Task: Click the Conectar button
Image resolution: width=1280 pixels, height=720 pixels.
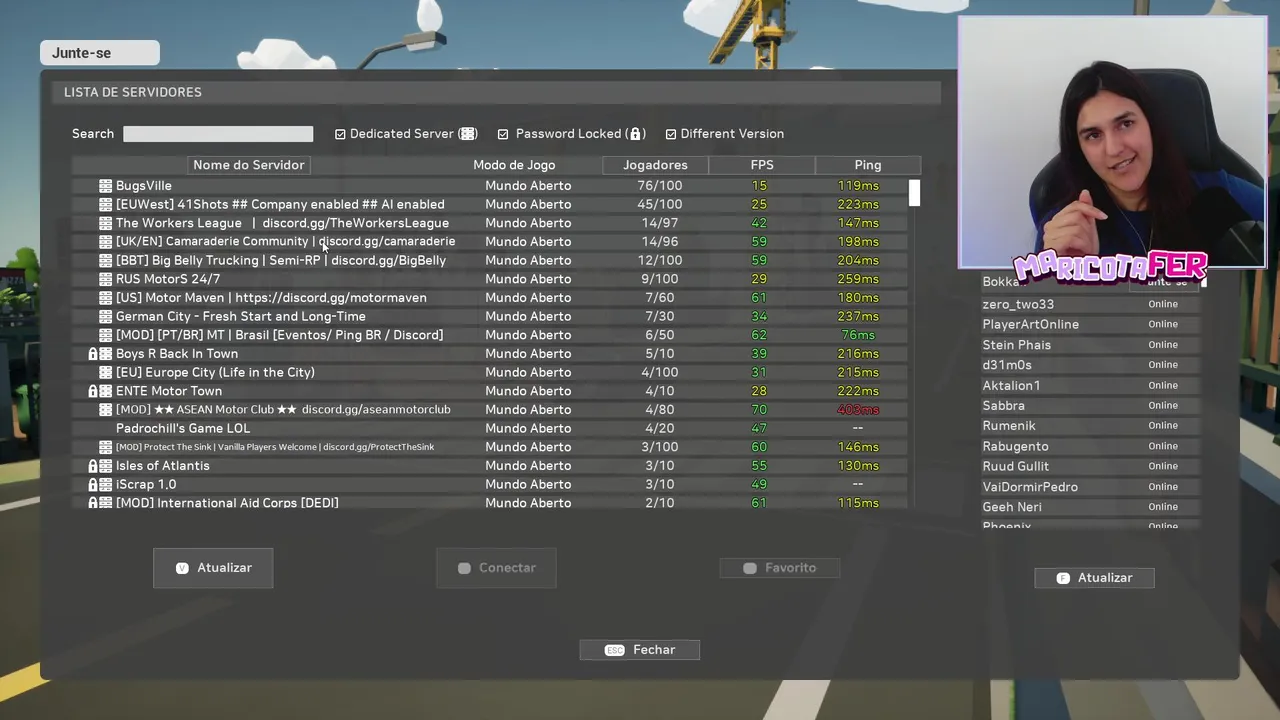Action: [x=496, y=568]
